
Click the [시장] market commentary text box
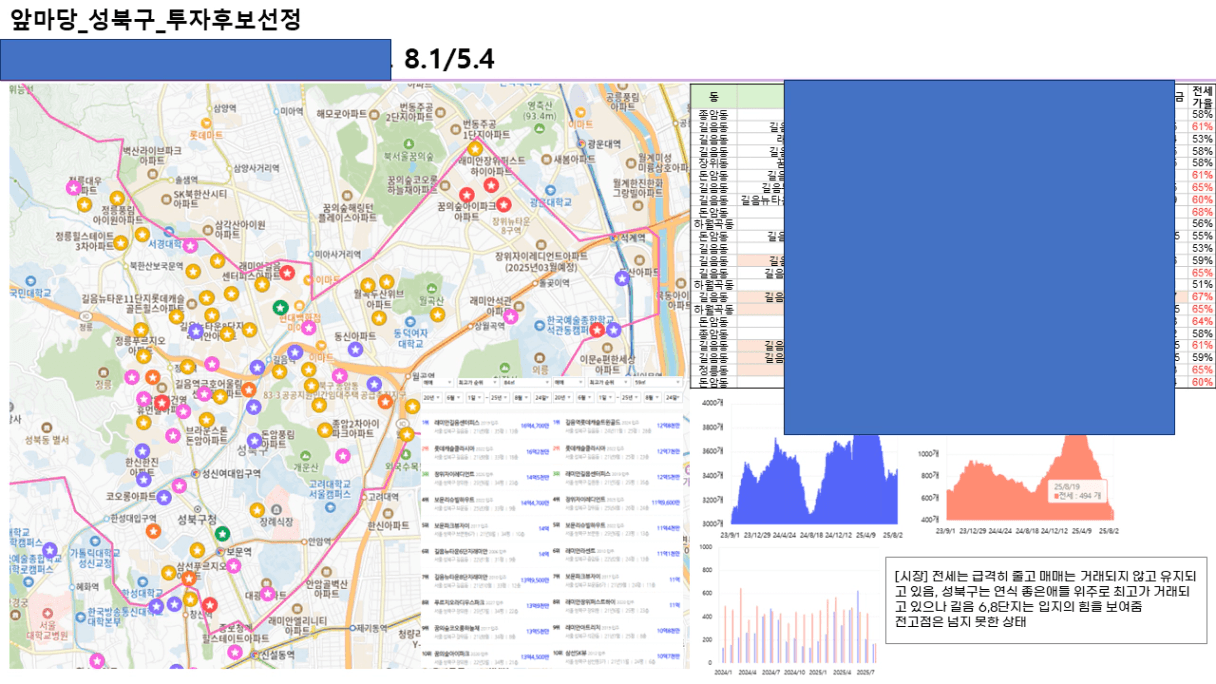(x=1045, y=600)
